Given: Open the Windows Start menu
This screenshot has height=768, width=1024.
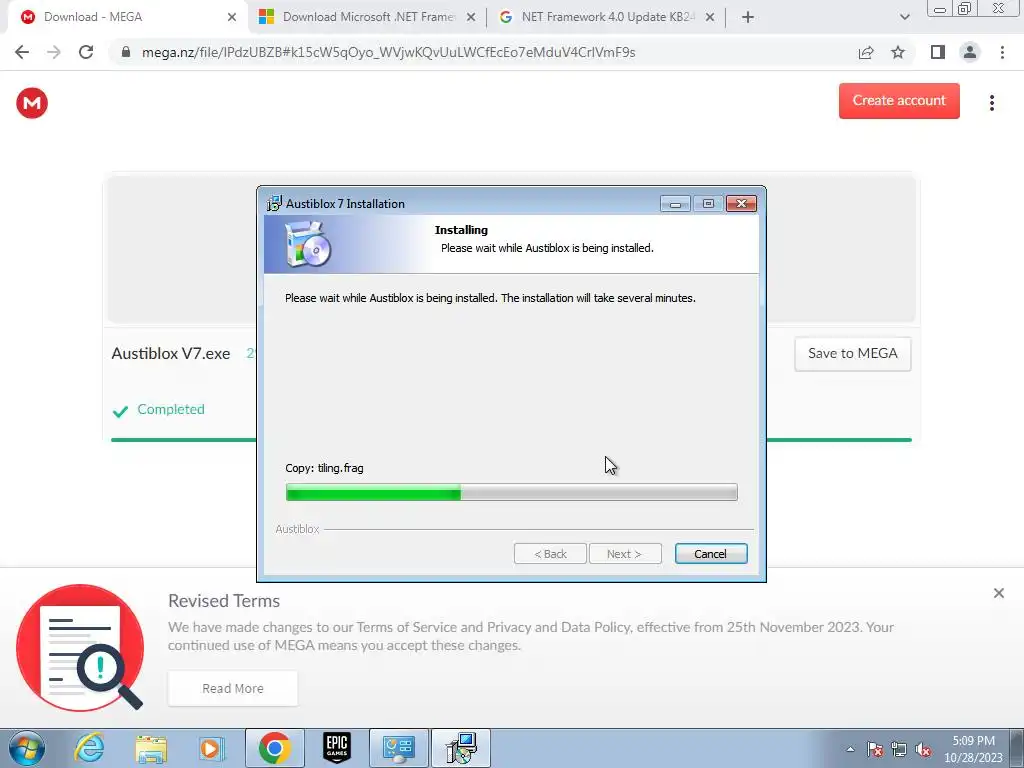Looking at the screenshot, I should 26,748.
